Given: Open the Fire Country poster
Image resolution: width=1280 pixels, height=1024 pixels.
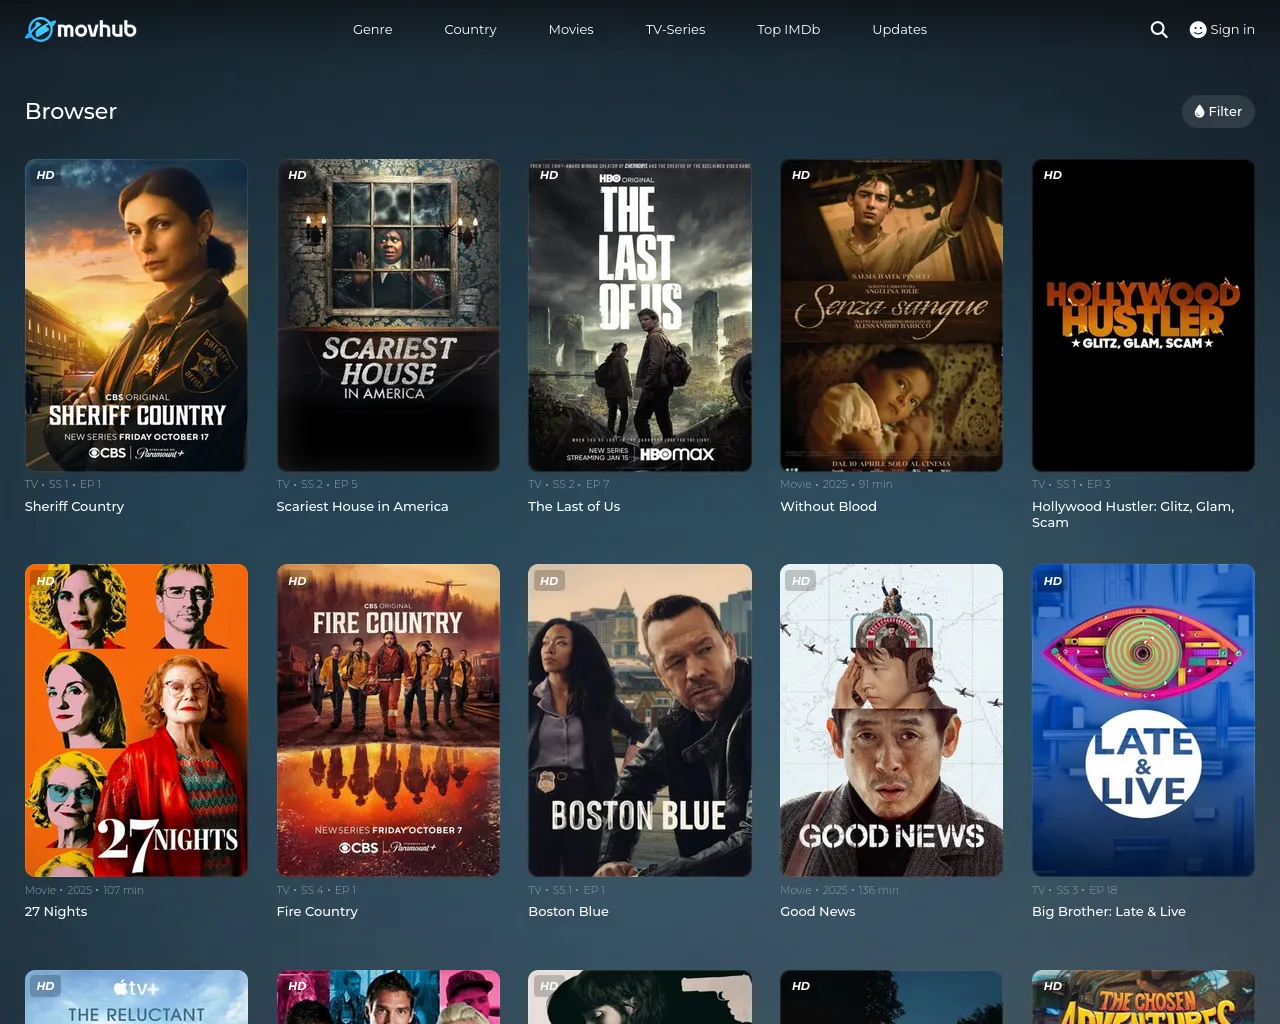Looking at the screenshot, I should coord(388,720).
